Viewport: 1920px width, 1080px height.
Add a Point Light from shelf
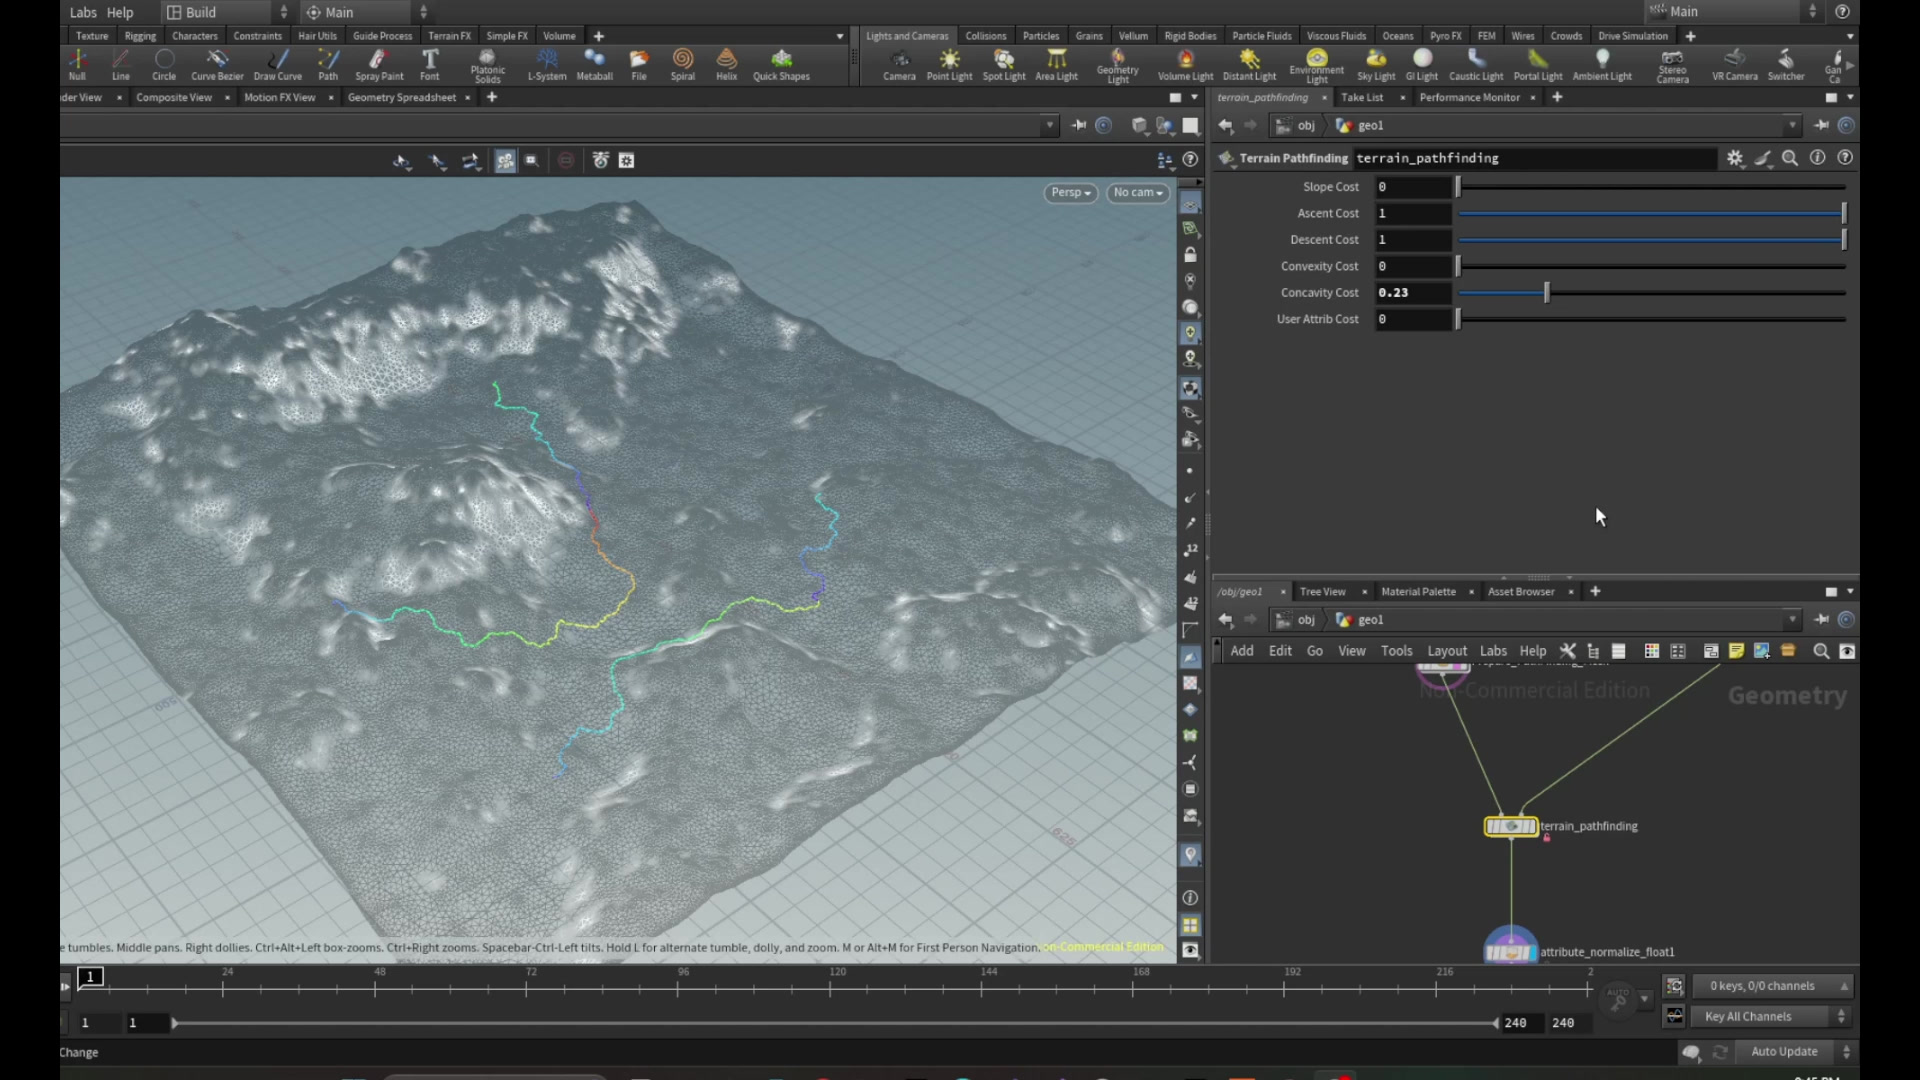click(949, 65)
